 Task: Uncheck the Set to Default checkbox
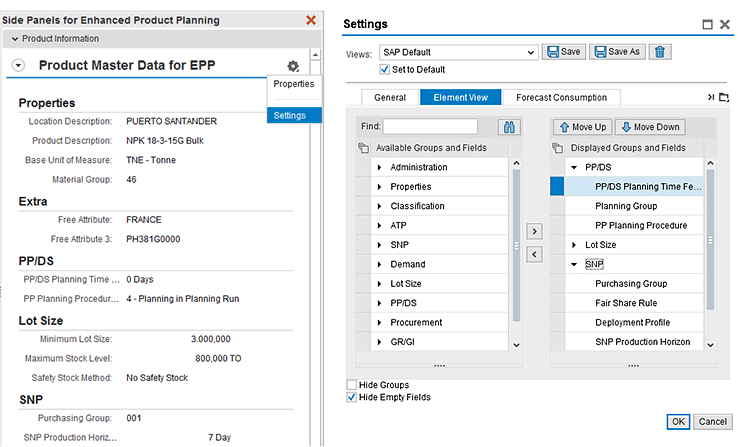(385, 69)
